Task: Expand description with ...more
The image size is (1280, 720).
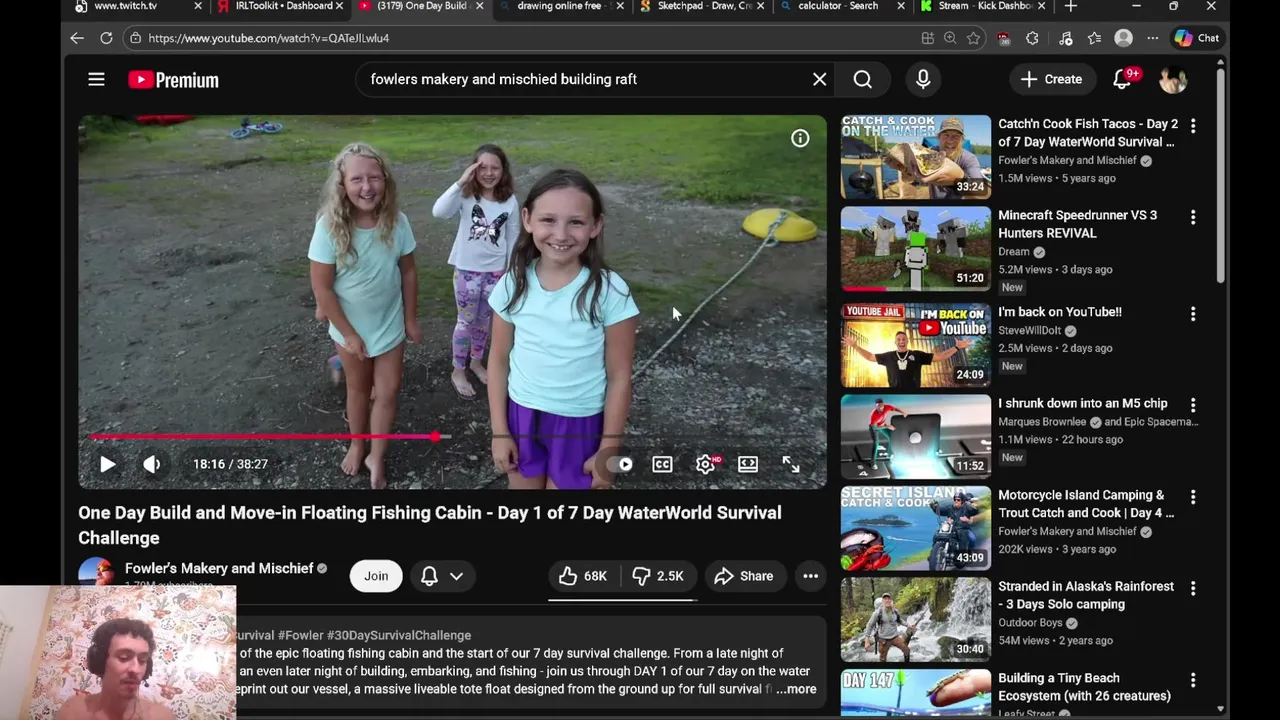Action: click(x=796, y=689)
